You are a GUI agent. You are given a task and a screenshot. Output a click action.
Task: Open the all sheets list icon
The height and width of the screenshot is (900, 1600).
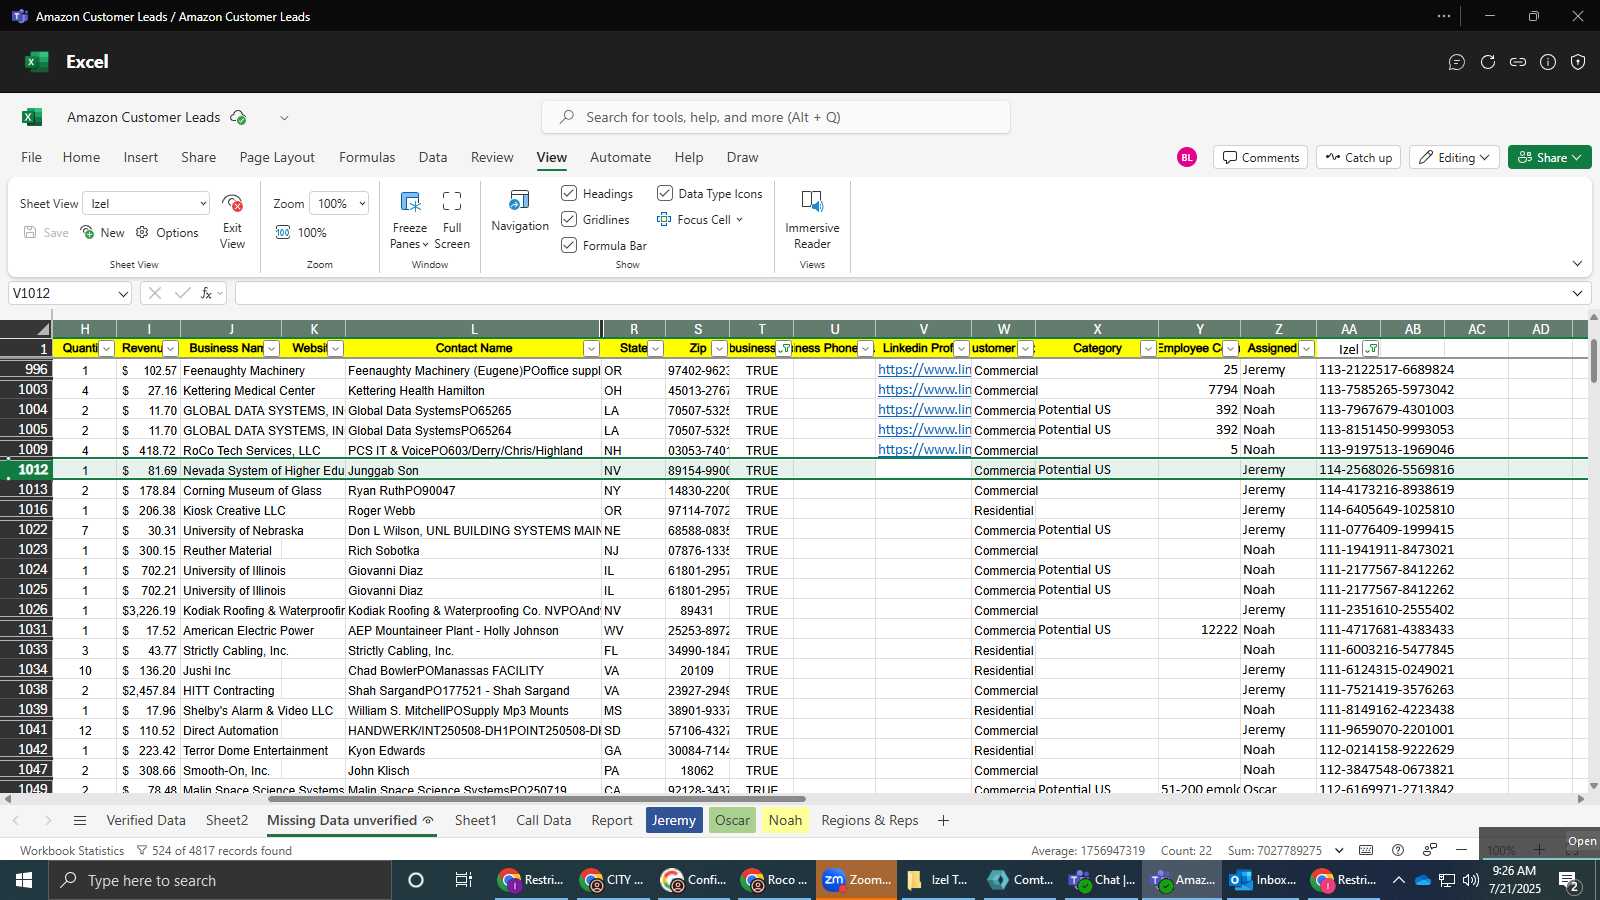80,821
